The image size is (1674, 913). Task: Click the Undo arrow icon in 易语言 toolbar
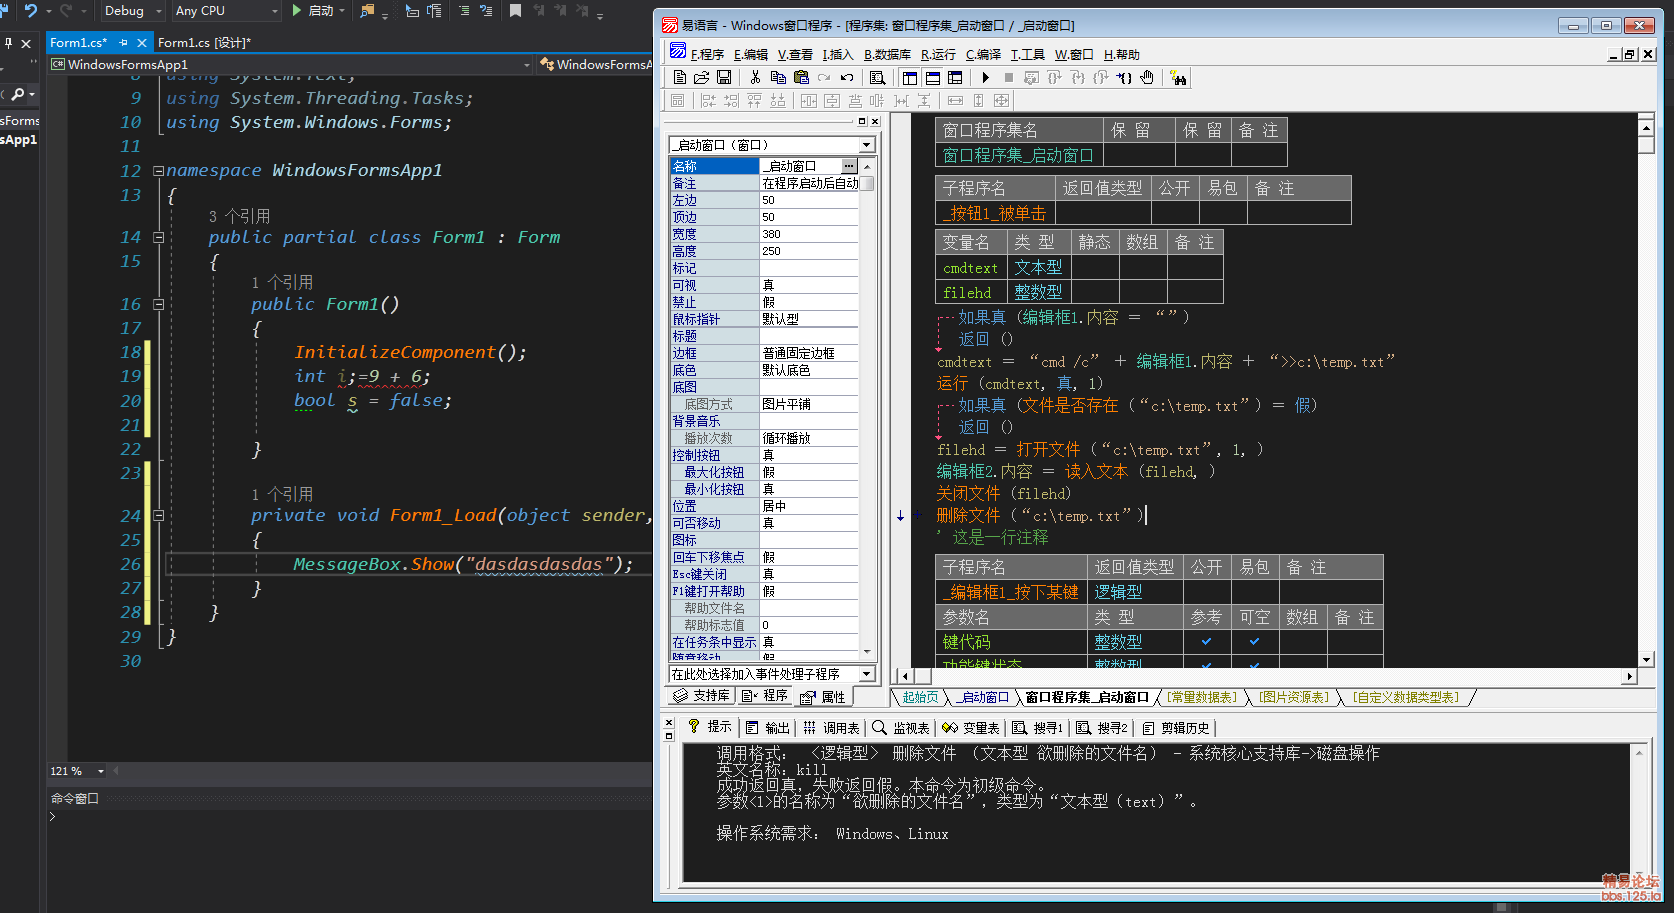[847, 77]
